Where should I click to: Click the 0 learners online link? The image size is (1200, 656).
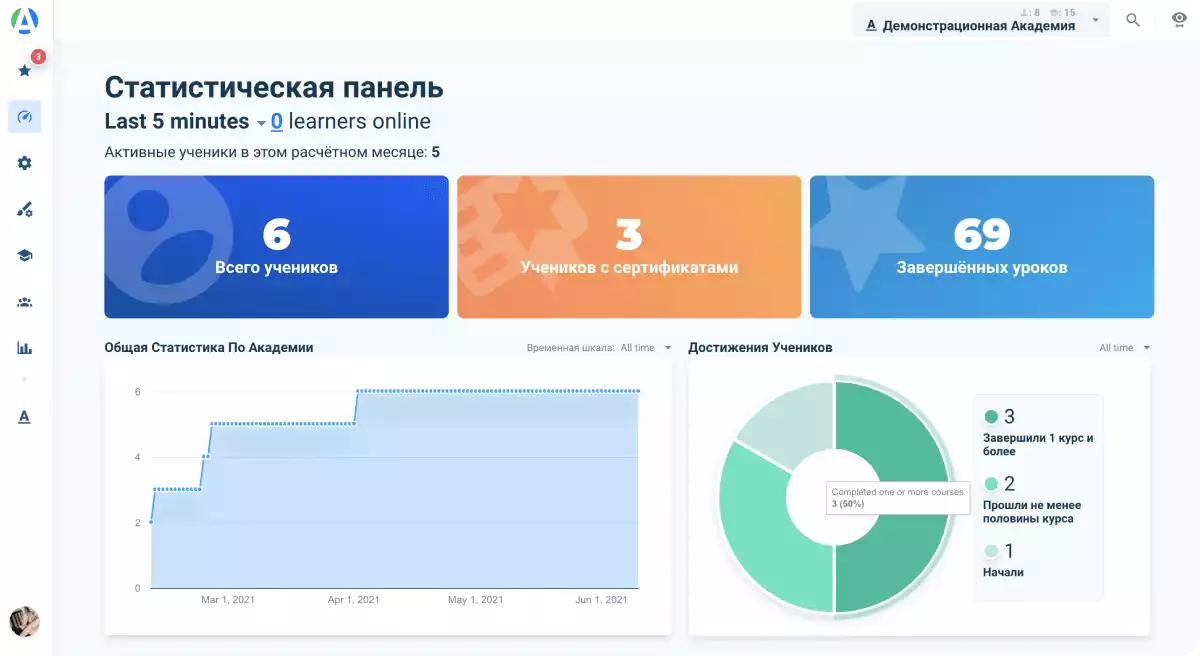[277, 122]
